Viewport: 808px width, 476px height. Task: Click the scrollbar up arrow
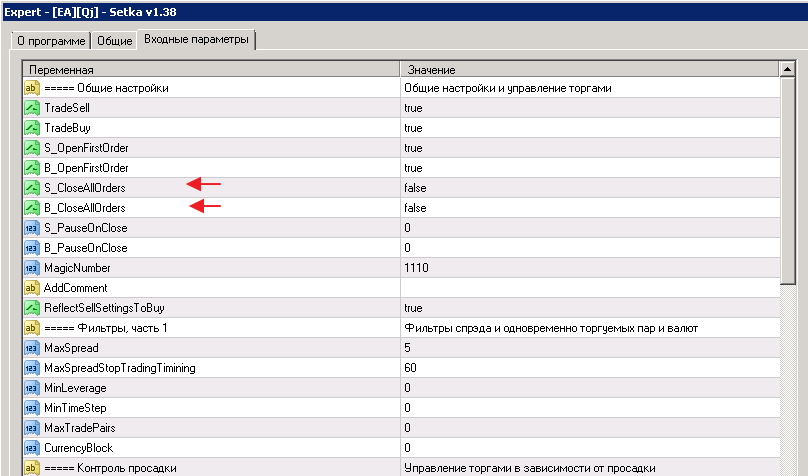pyautogui.click(x=787, y=69)
